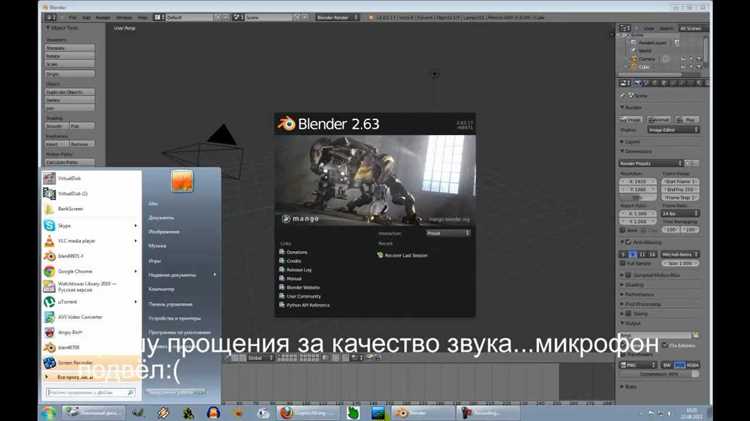Viewport: 750px width, 421px height.
Task: Select BW color mode for output
Action: point(667,365)
